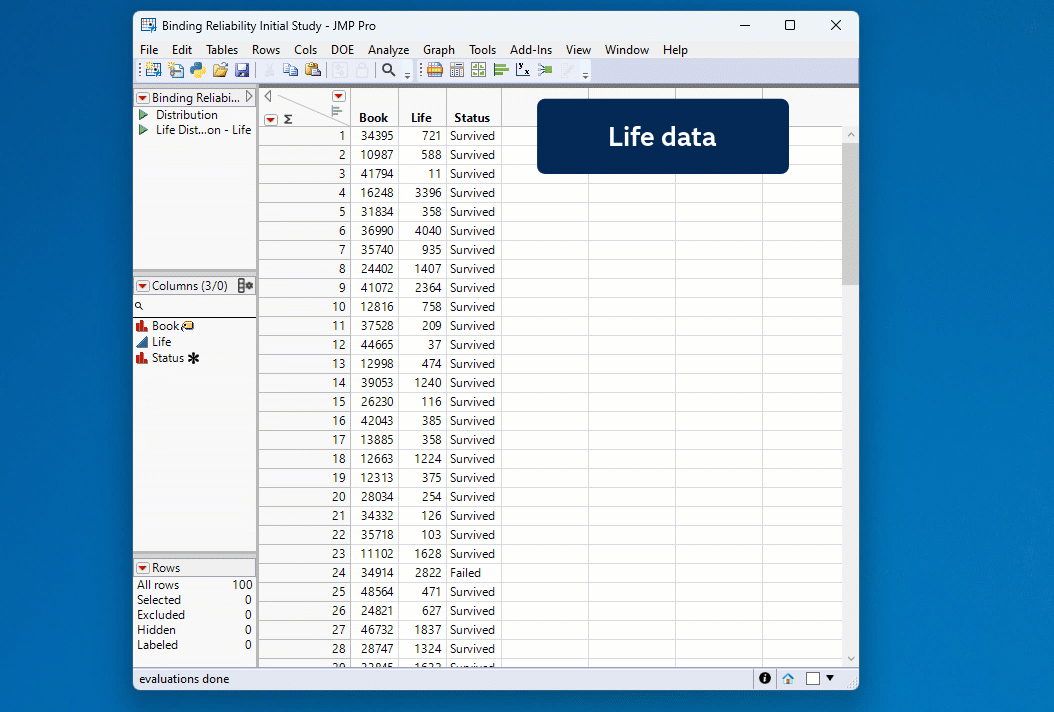
Task: Click the info icon in status bar
Action: pyautogui.click(x=765, y=678)
